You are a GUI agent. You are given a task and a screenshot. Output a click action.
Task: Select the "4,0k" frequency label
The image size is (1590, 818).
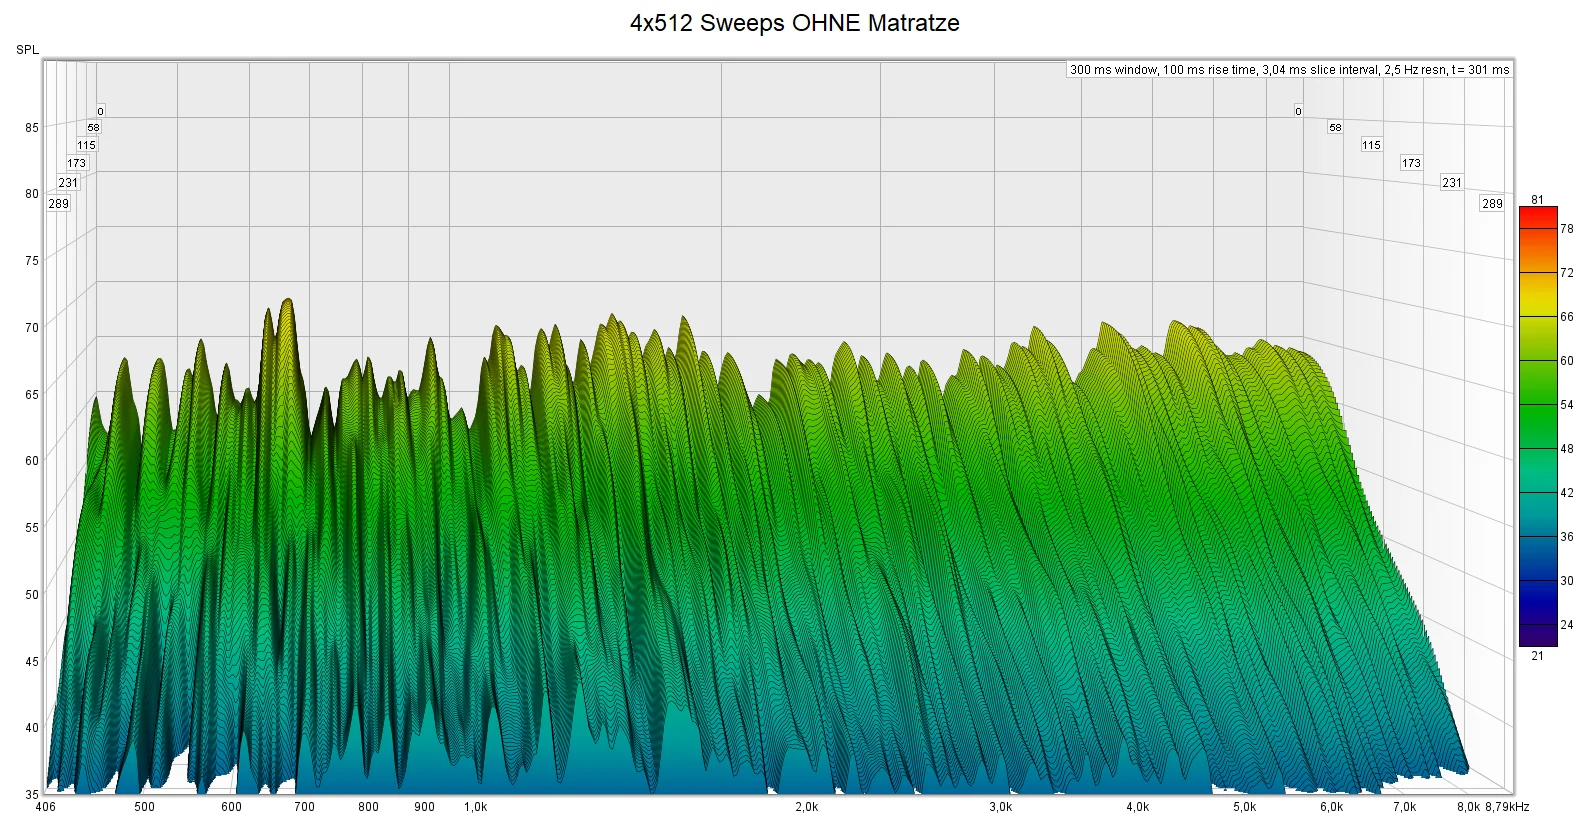pyautogui.click(x=1137, y=807)
